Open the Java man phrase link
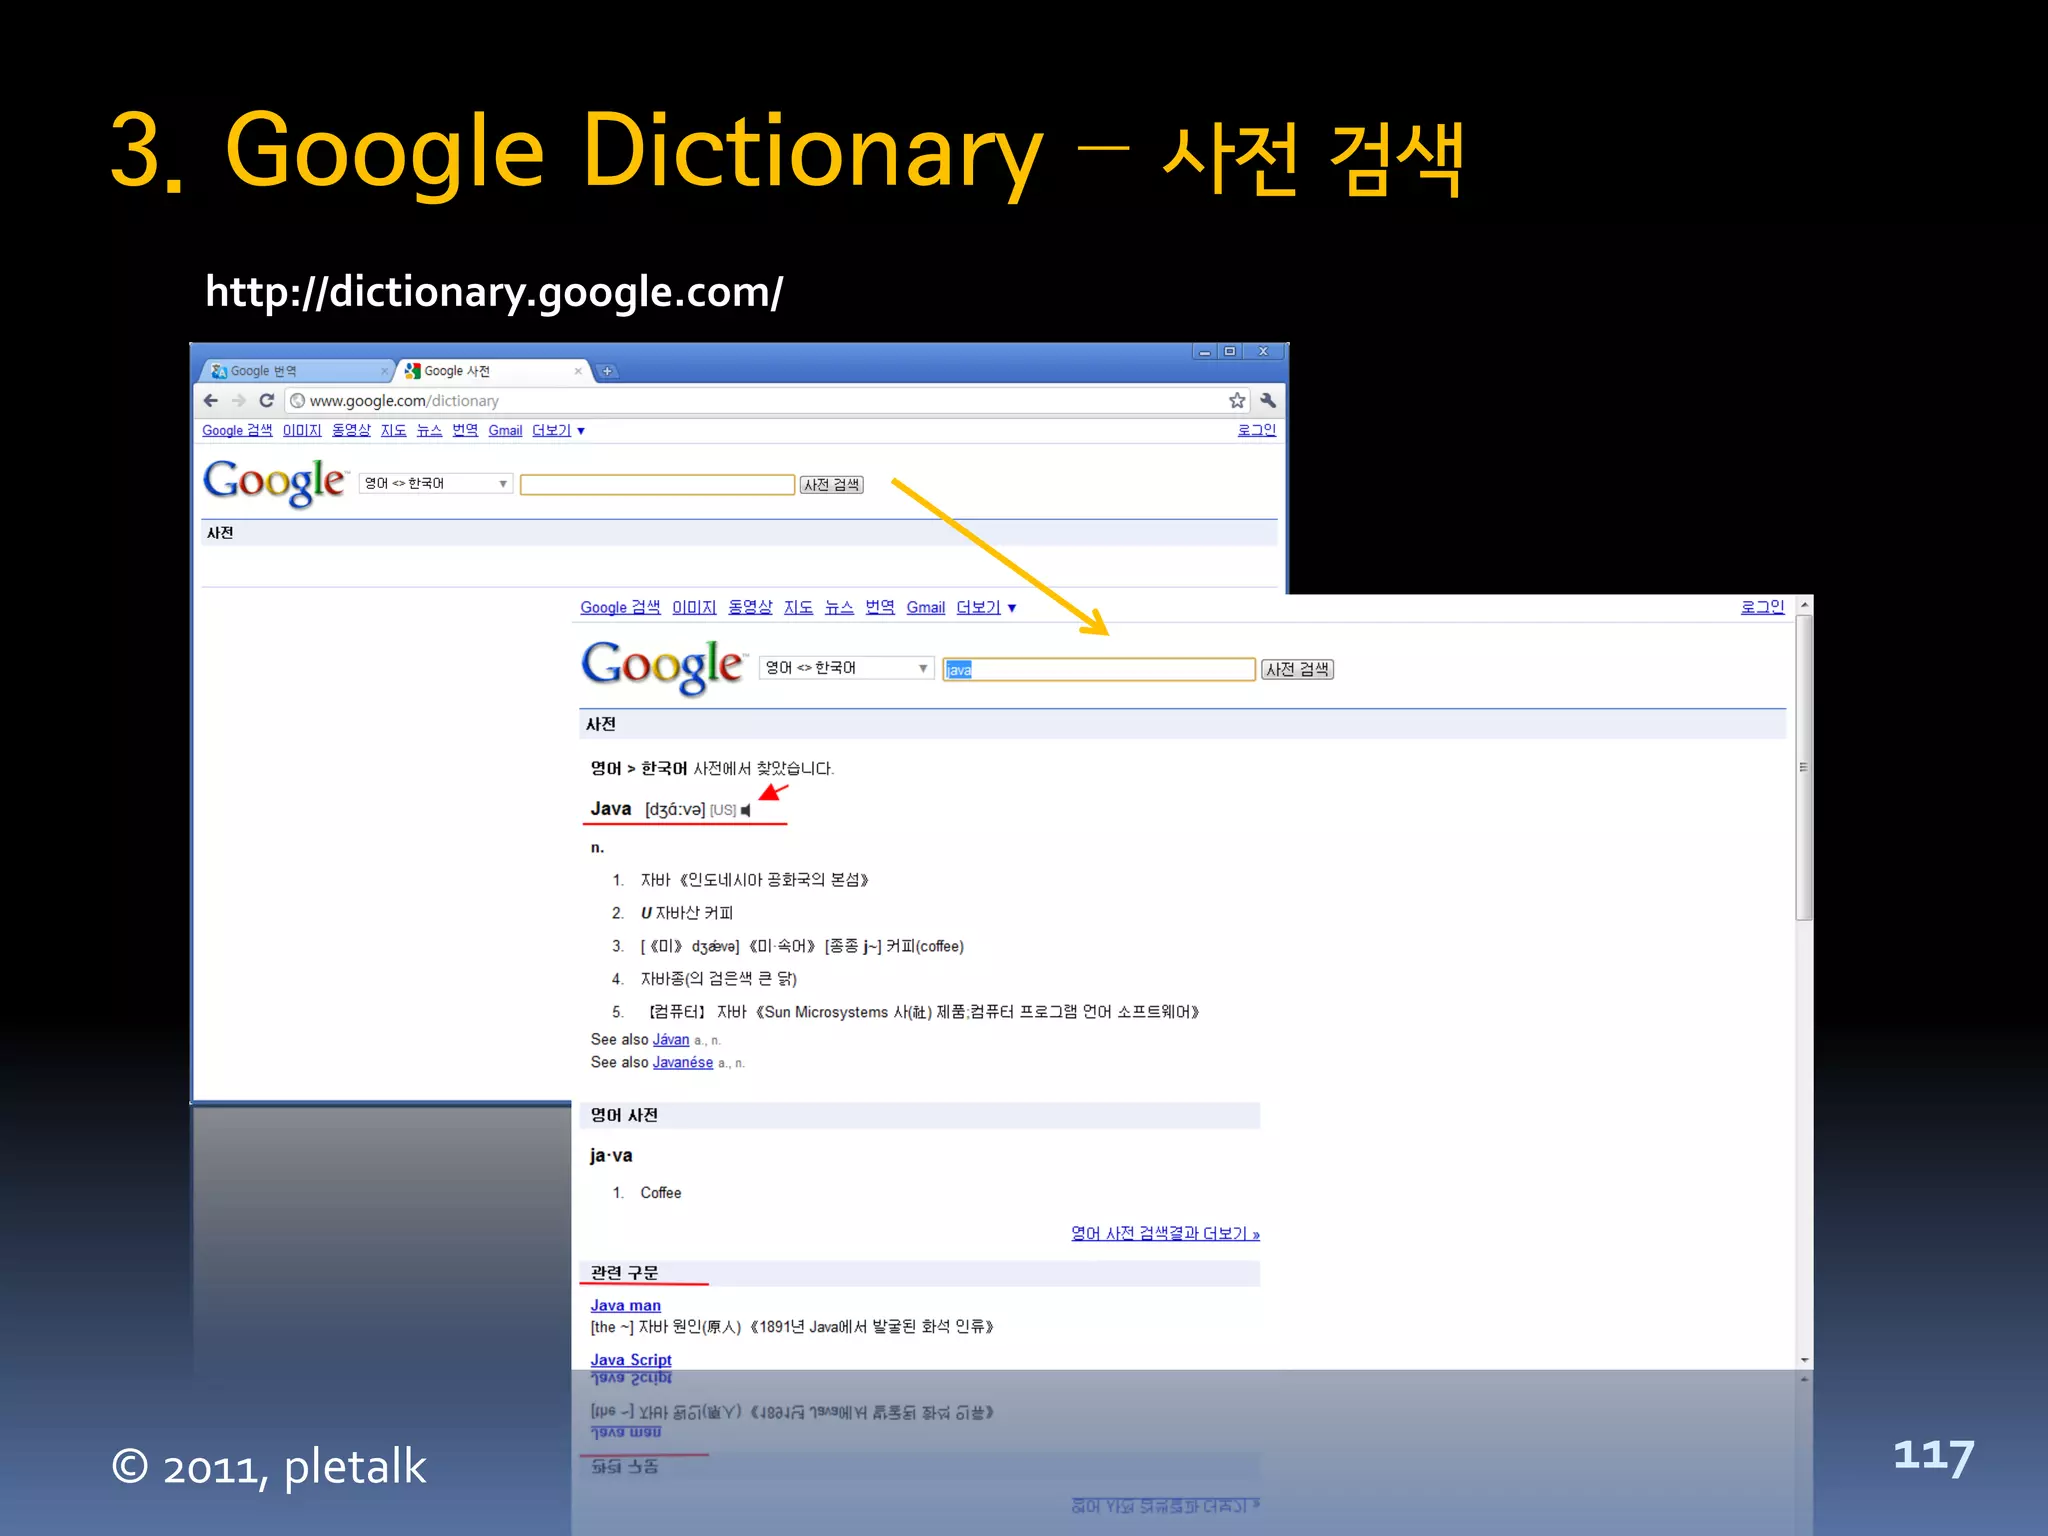This screenshot has width=2048, height=1536. point(625,1306)
